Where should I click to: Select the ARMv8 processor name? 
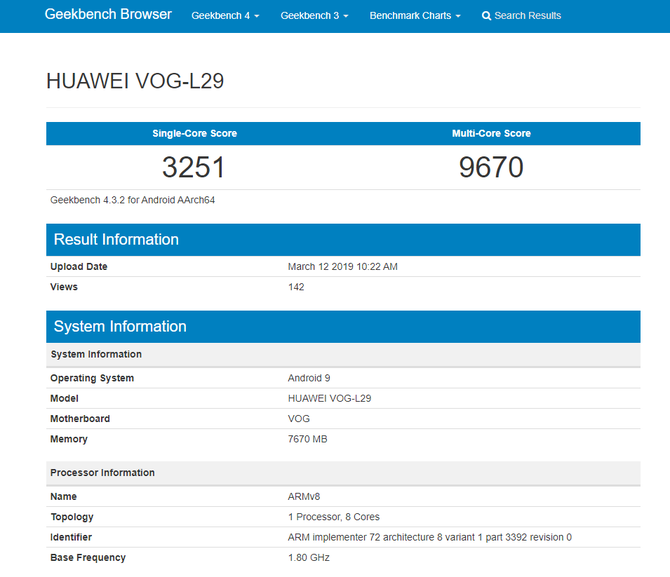(304, 497)
